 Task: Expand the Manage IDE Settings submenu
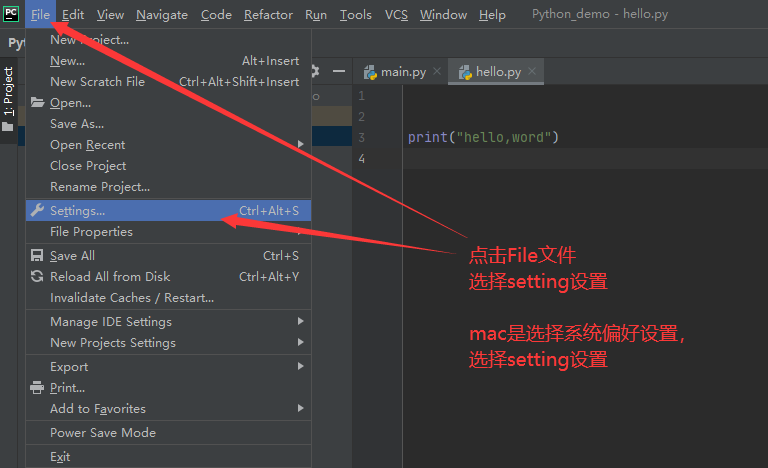pyautogui.click(x=301, y=321)
